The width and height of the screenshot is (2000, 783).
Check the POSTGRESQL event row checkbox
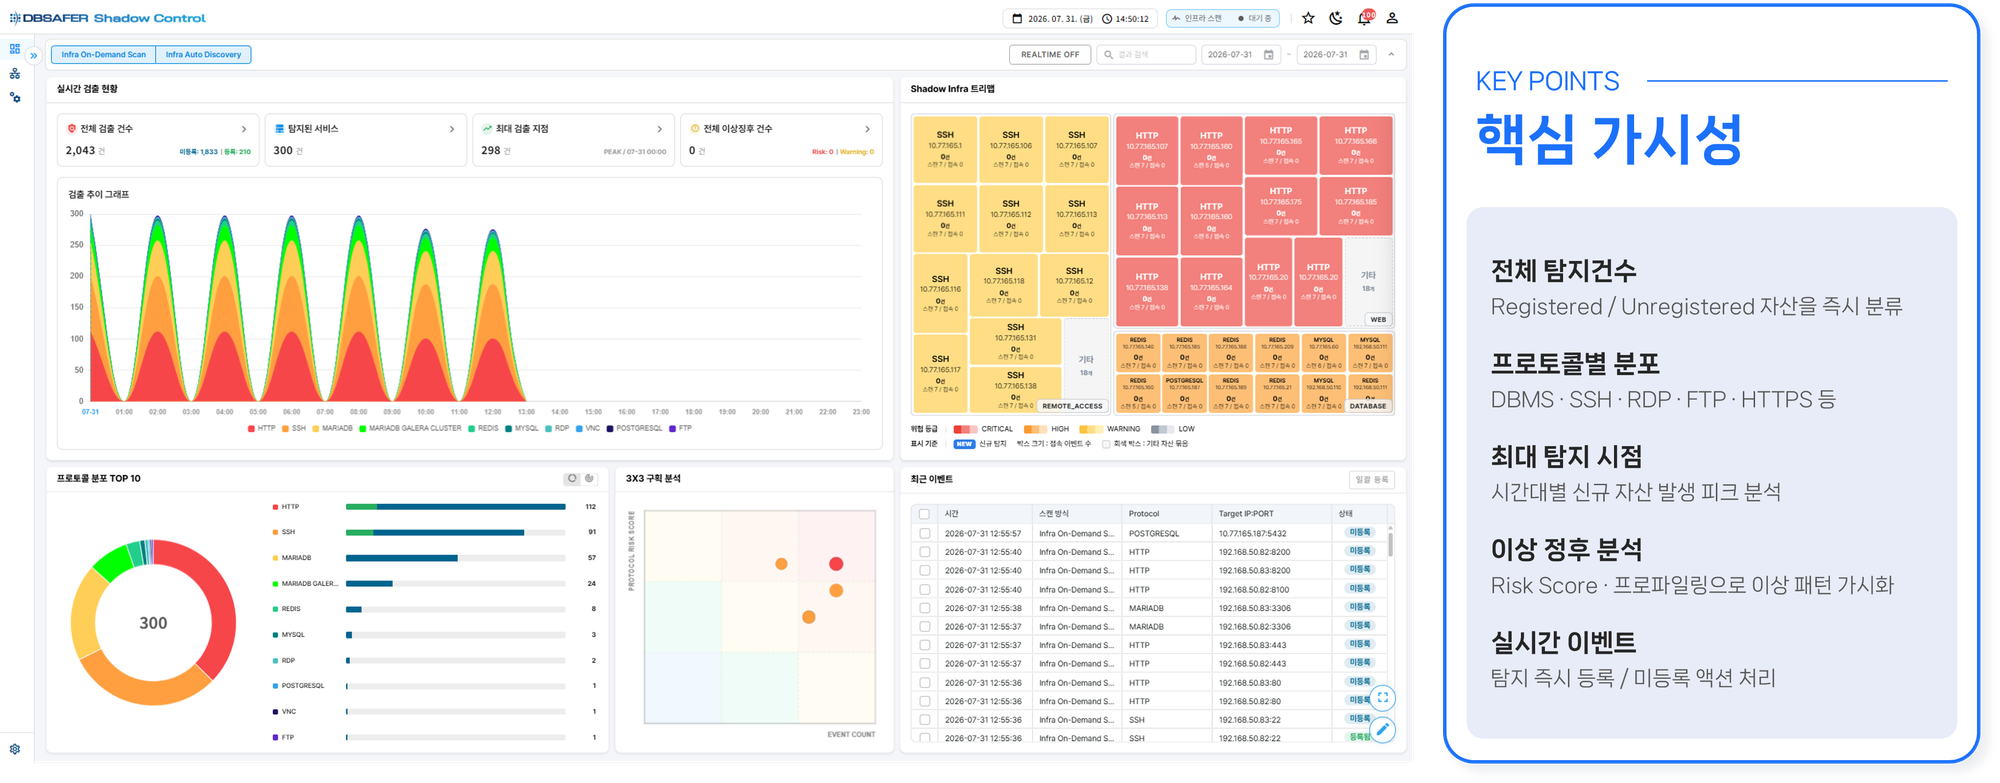click(x=924, y=533)
